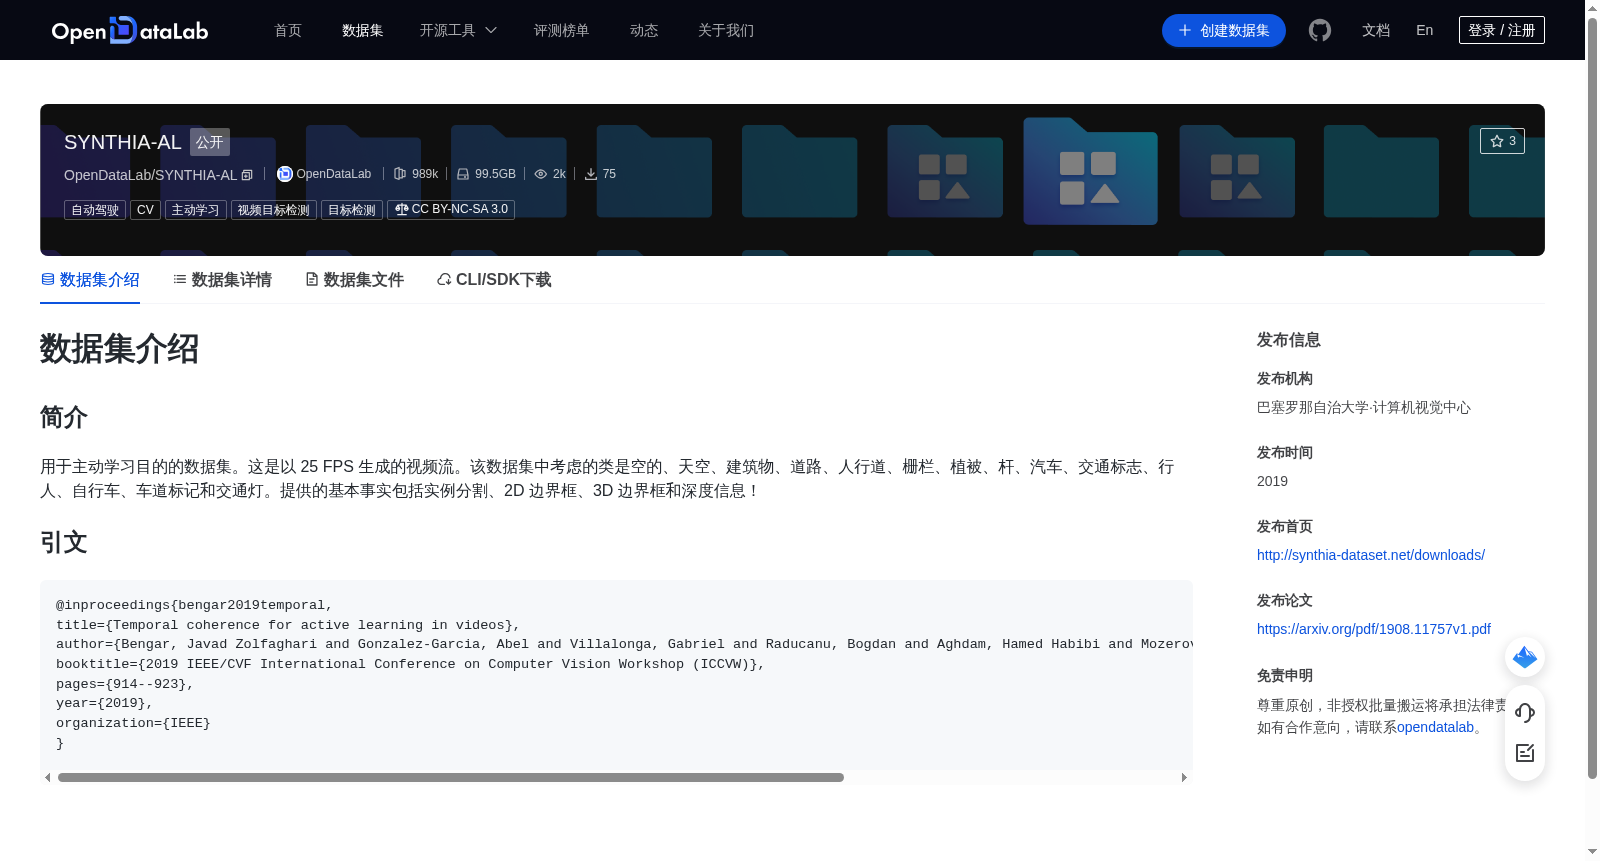Copy the OpenDataLab/SYNTHIA-AL path
The width and height of the screenshot is (1600, 861).
click(247, 175)
